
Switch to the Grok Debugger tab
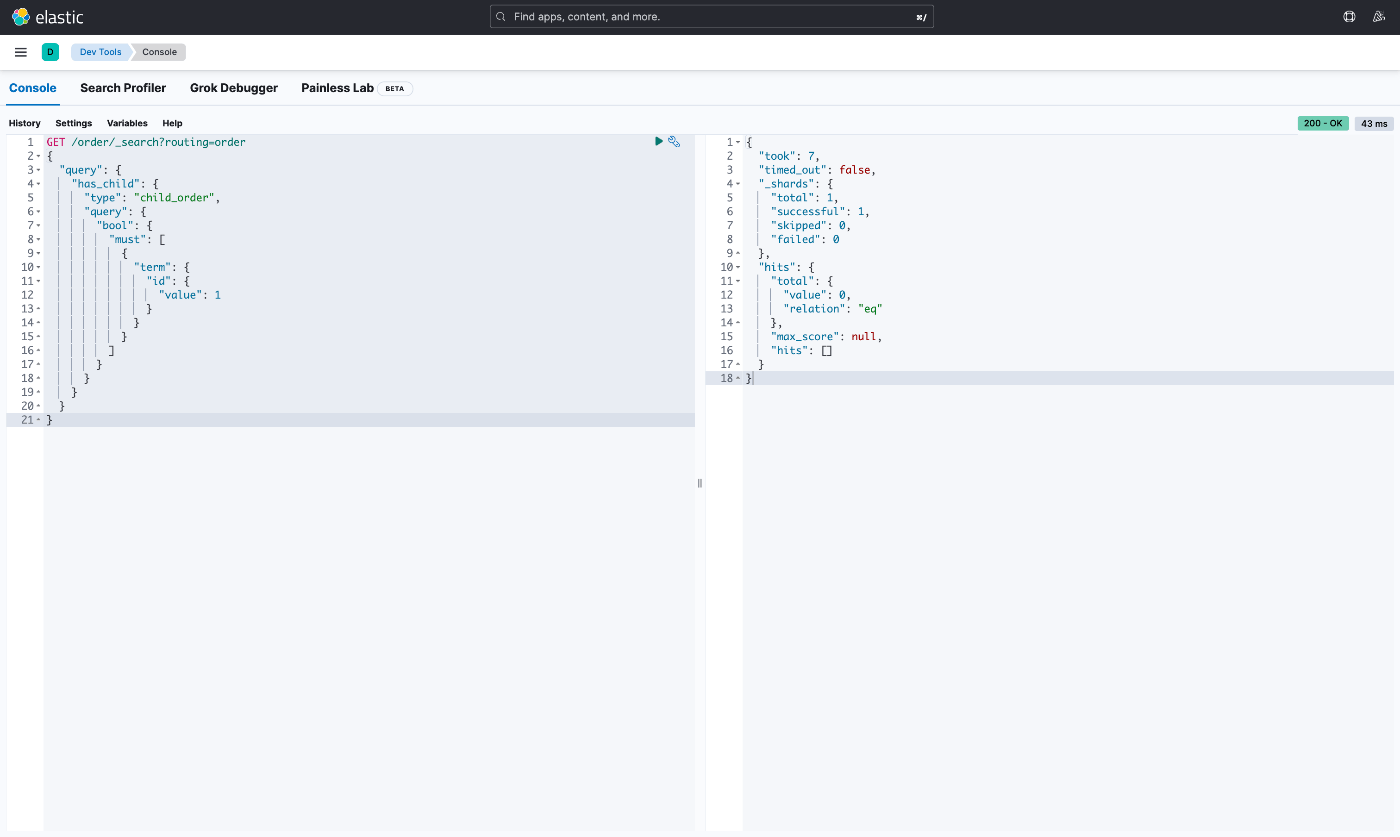tap(234, 88)
